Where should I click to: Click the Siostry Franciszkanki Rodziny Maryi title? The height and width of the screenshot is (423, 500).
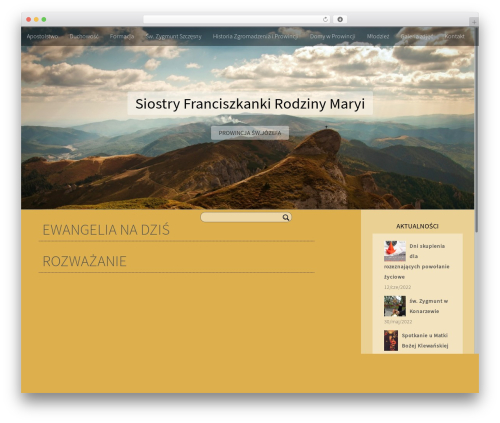click(x=250, y=104)
